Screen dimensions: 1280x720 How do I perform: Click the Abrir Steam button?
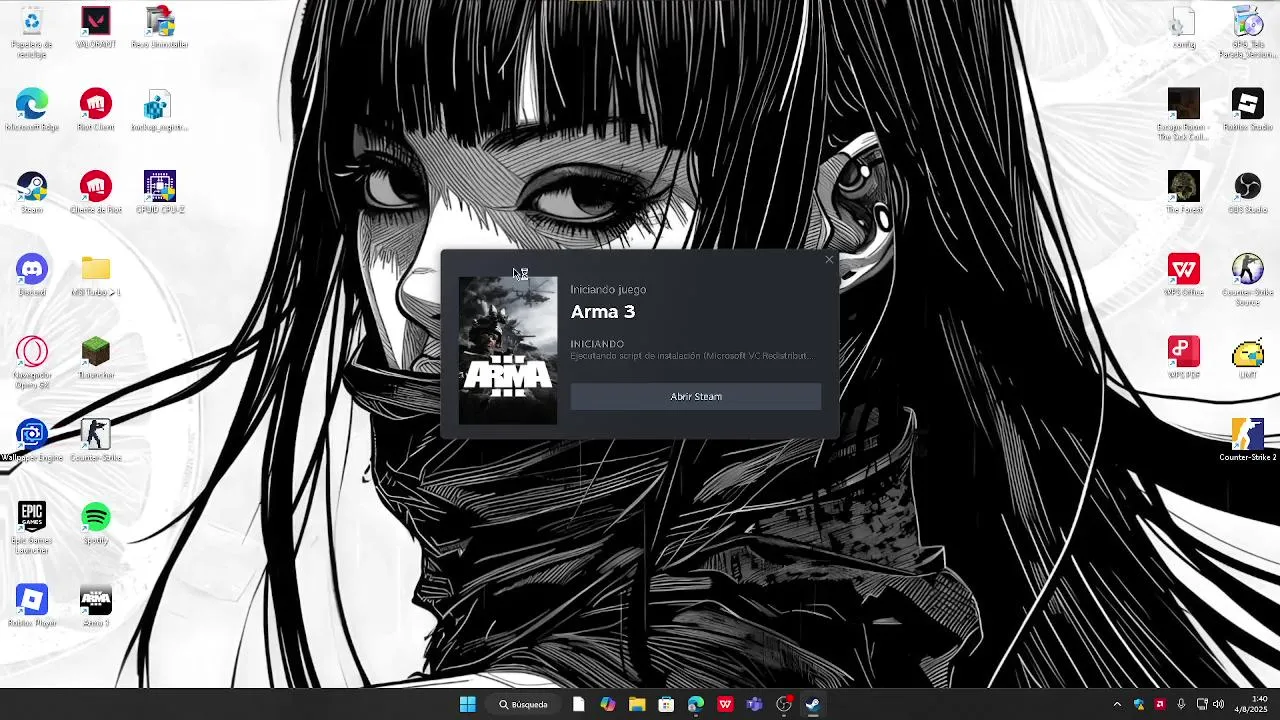695,397
